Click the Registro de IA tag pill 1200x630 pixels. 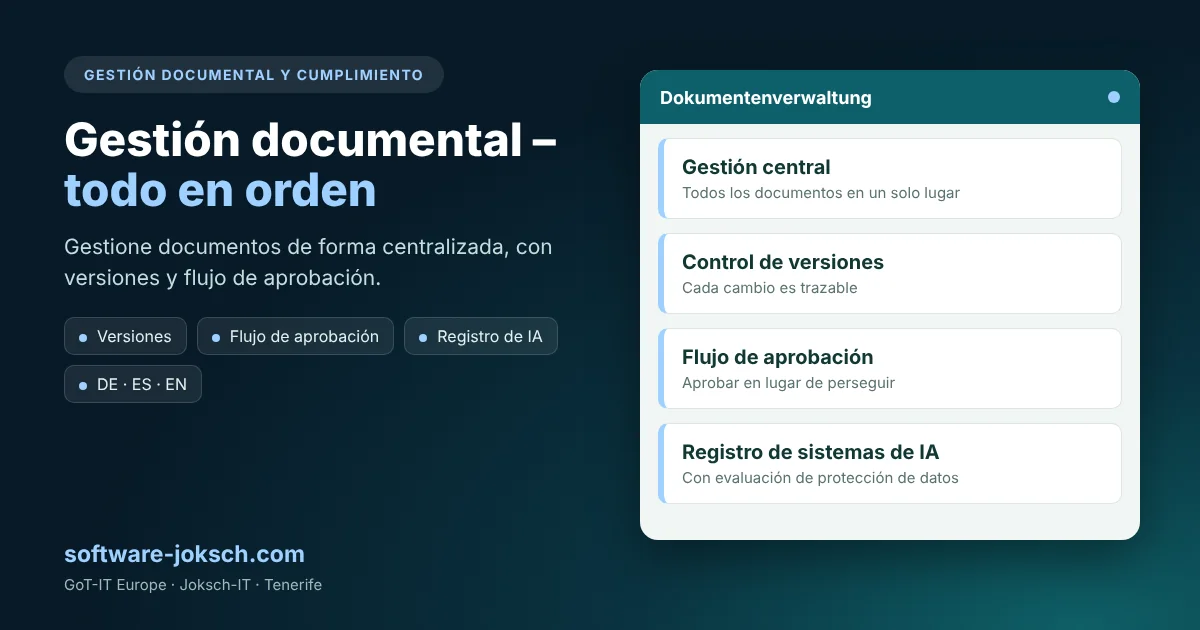[x=481, y=336]
